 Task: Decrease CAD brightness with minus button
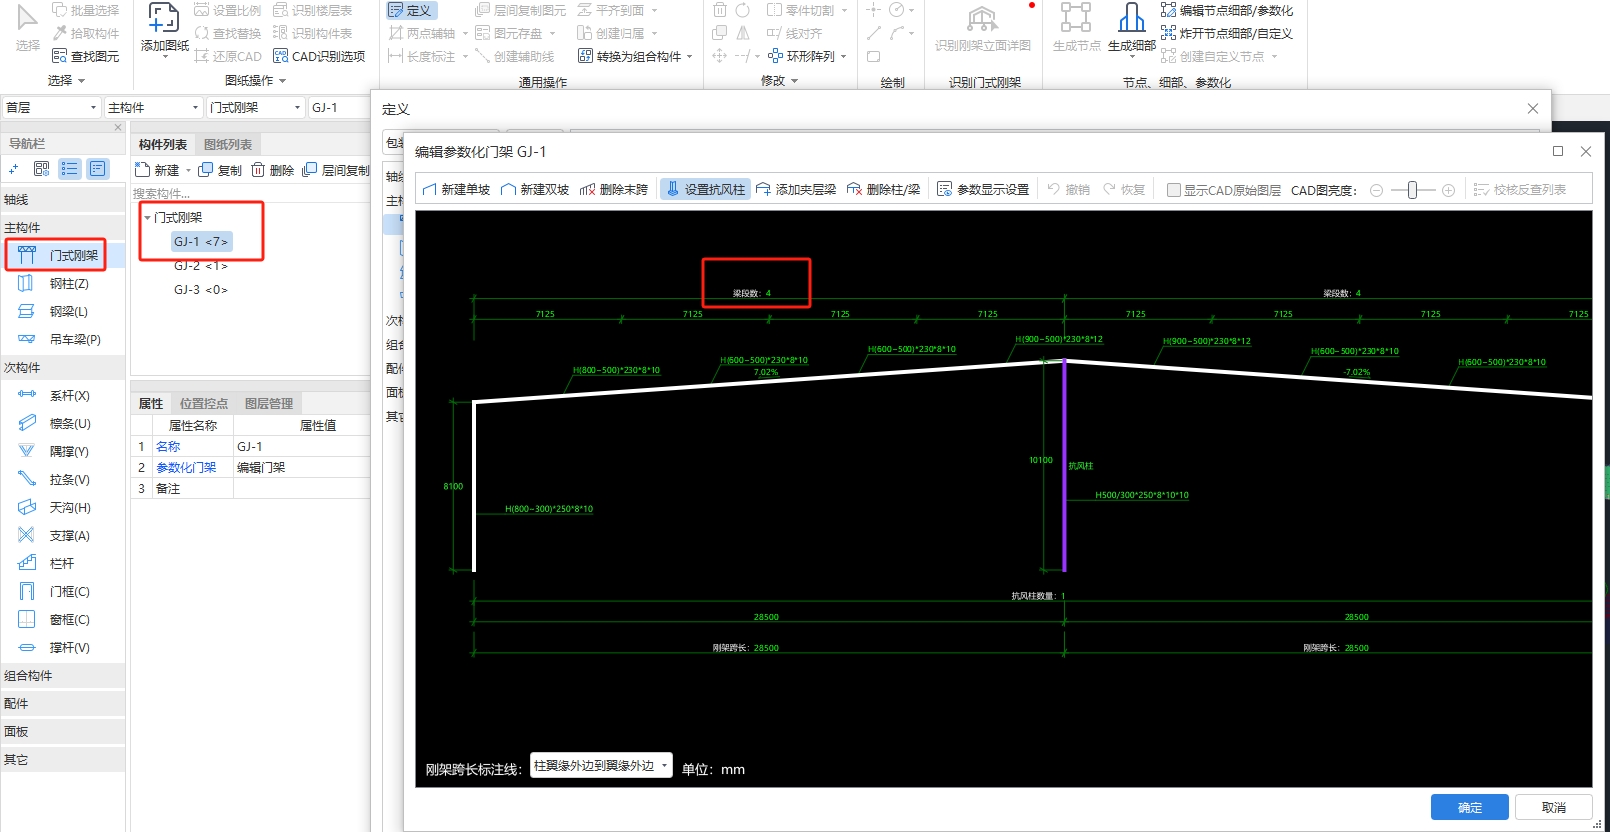(1376, 190)
